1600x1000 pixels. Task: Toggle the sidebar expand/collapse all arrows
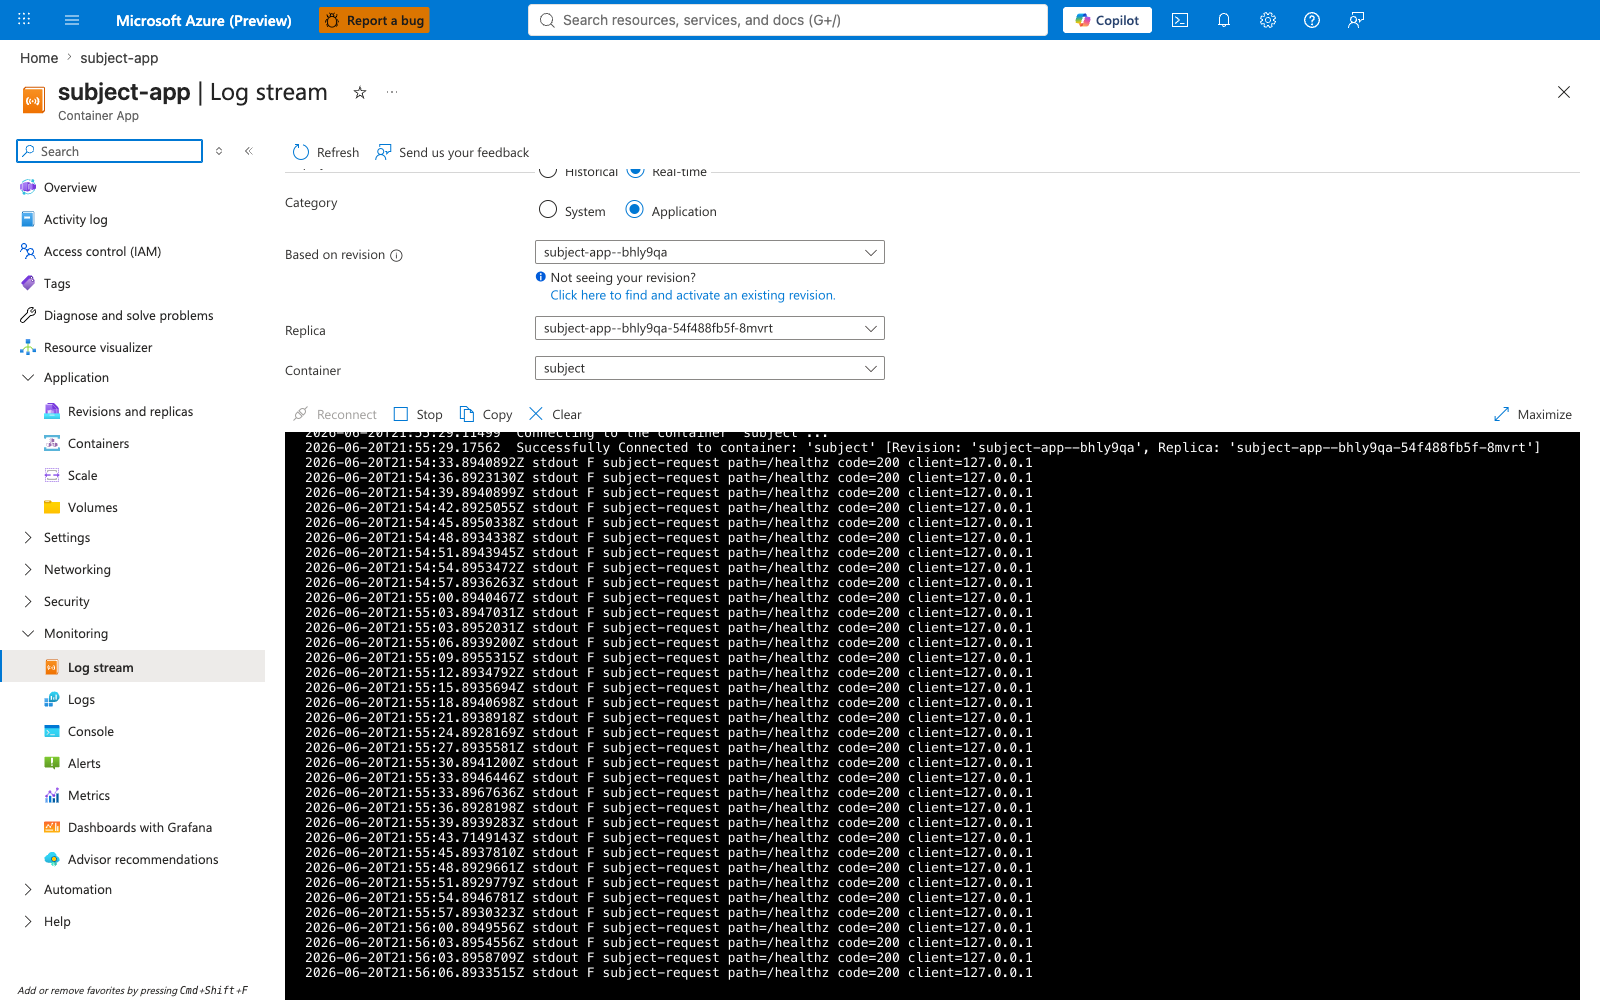coord(219,151)
